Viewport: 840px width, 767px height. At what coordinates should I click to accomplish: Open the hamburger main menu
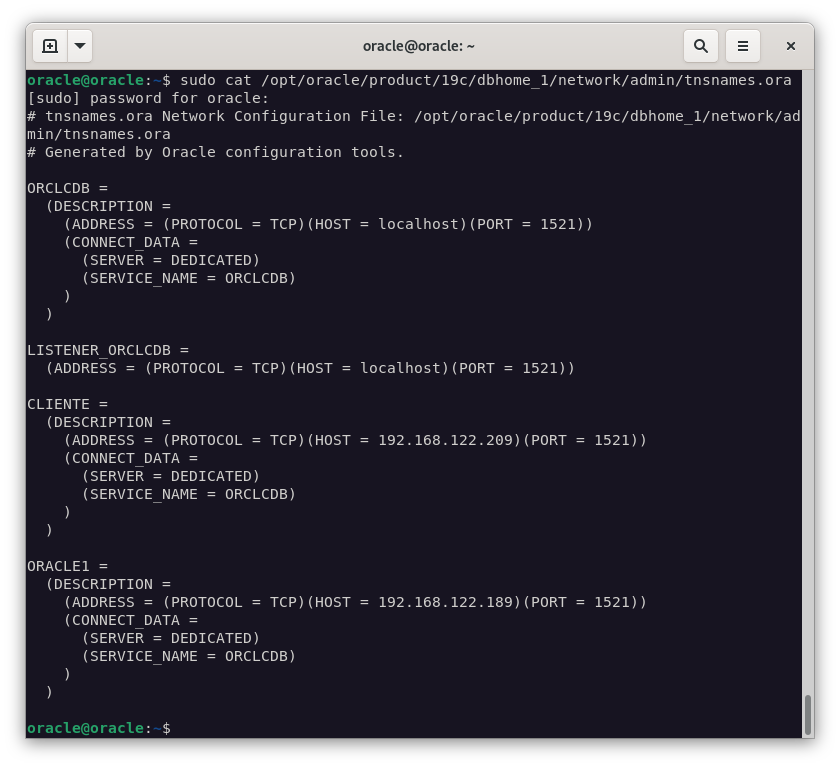click(743, 46)
